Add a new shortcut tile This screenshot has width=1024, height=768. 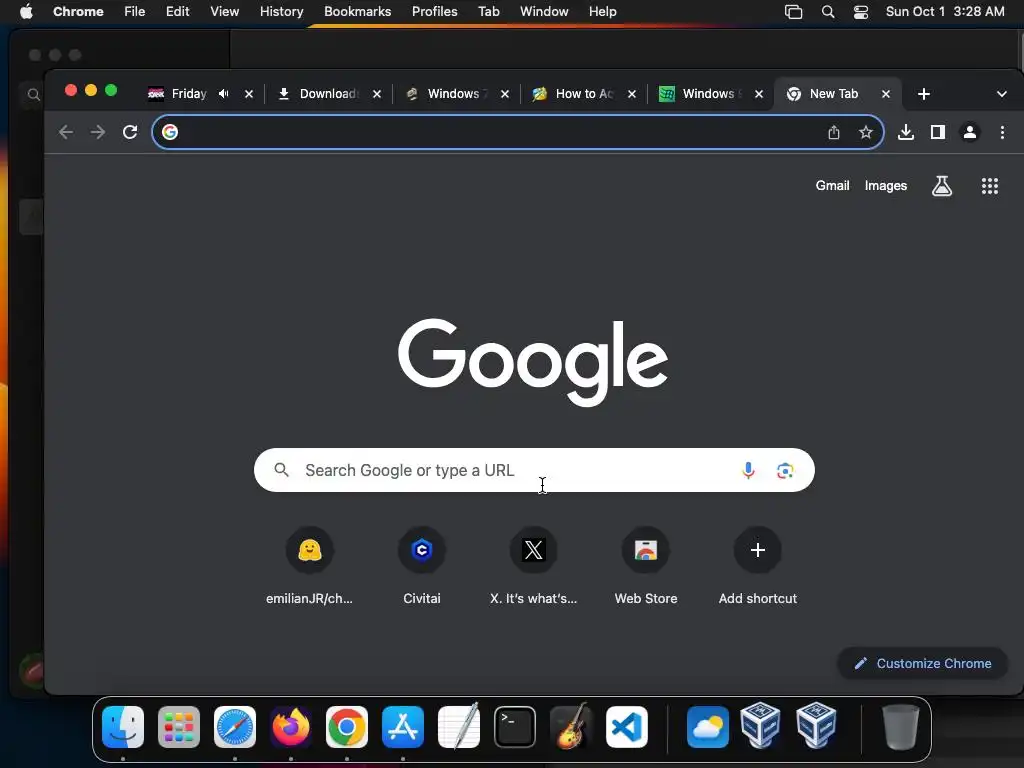click(x=758, y=566)
